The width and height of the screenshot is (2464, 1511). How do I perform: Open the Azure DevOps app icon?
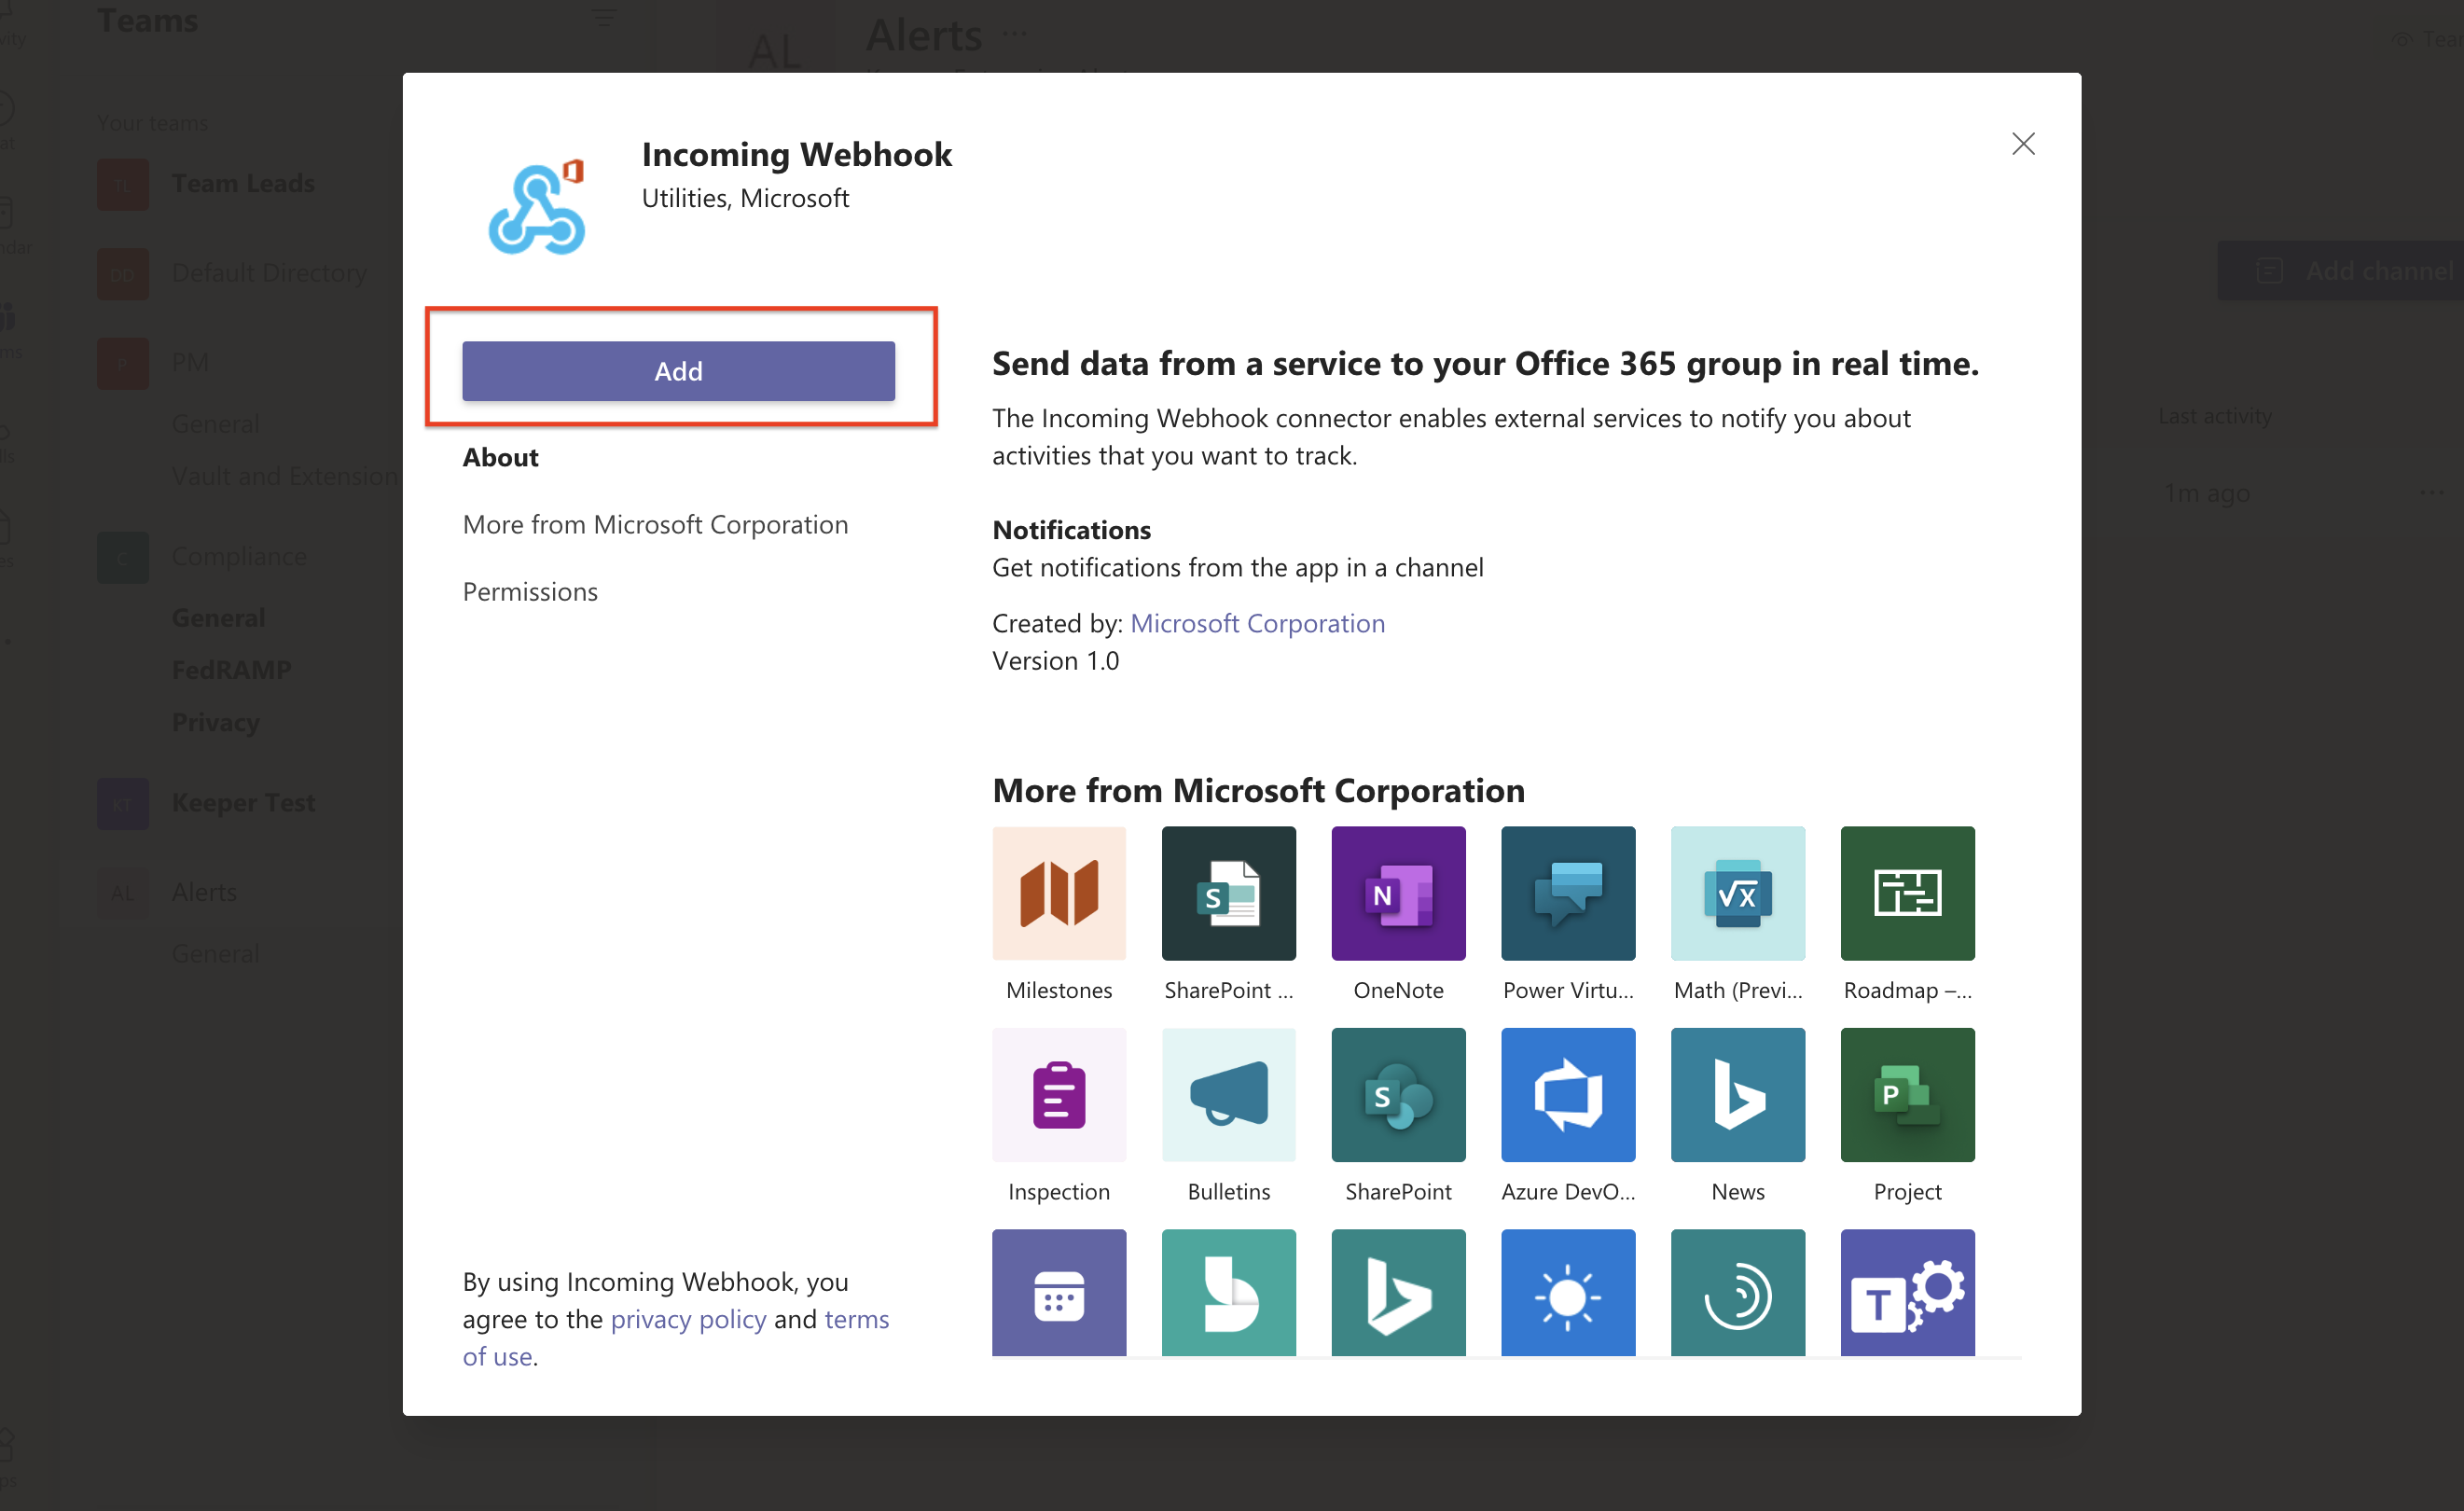[x=1568, y=1095]
